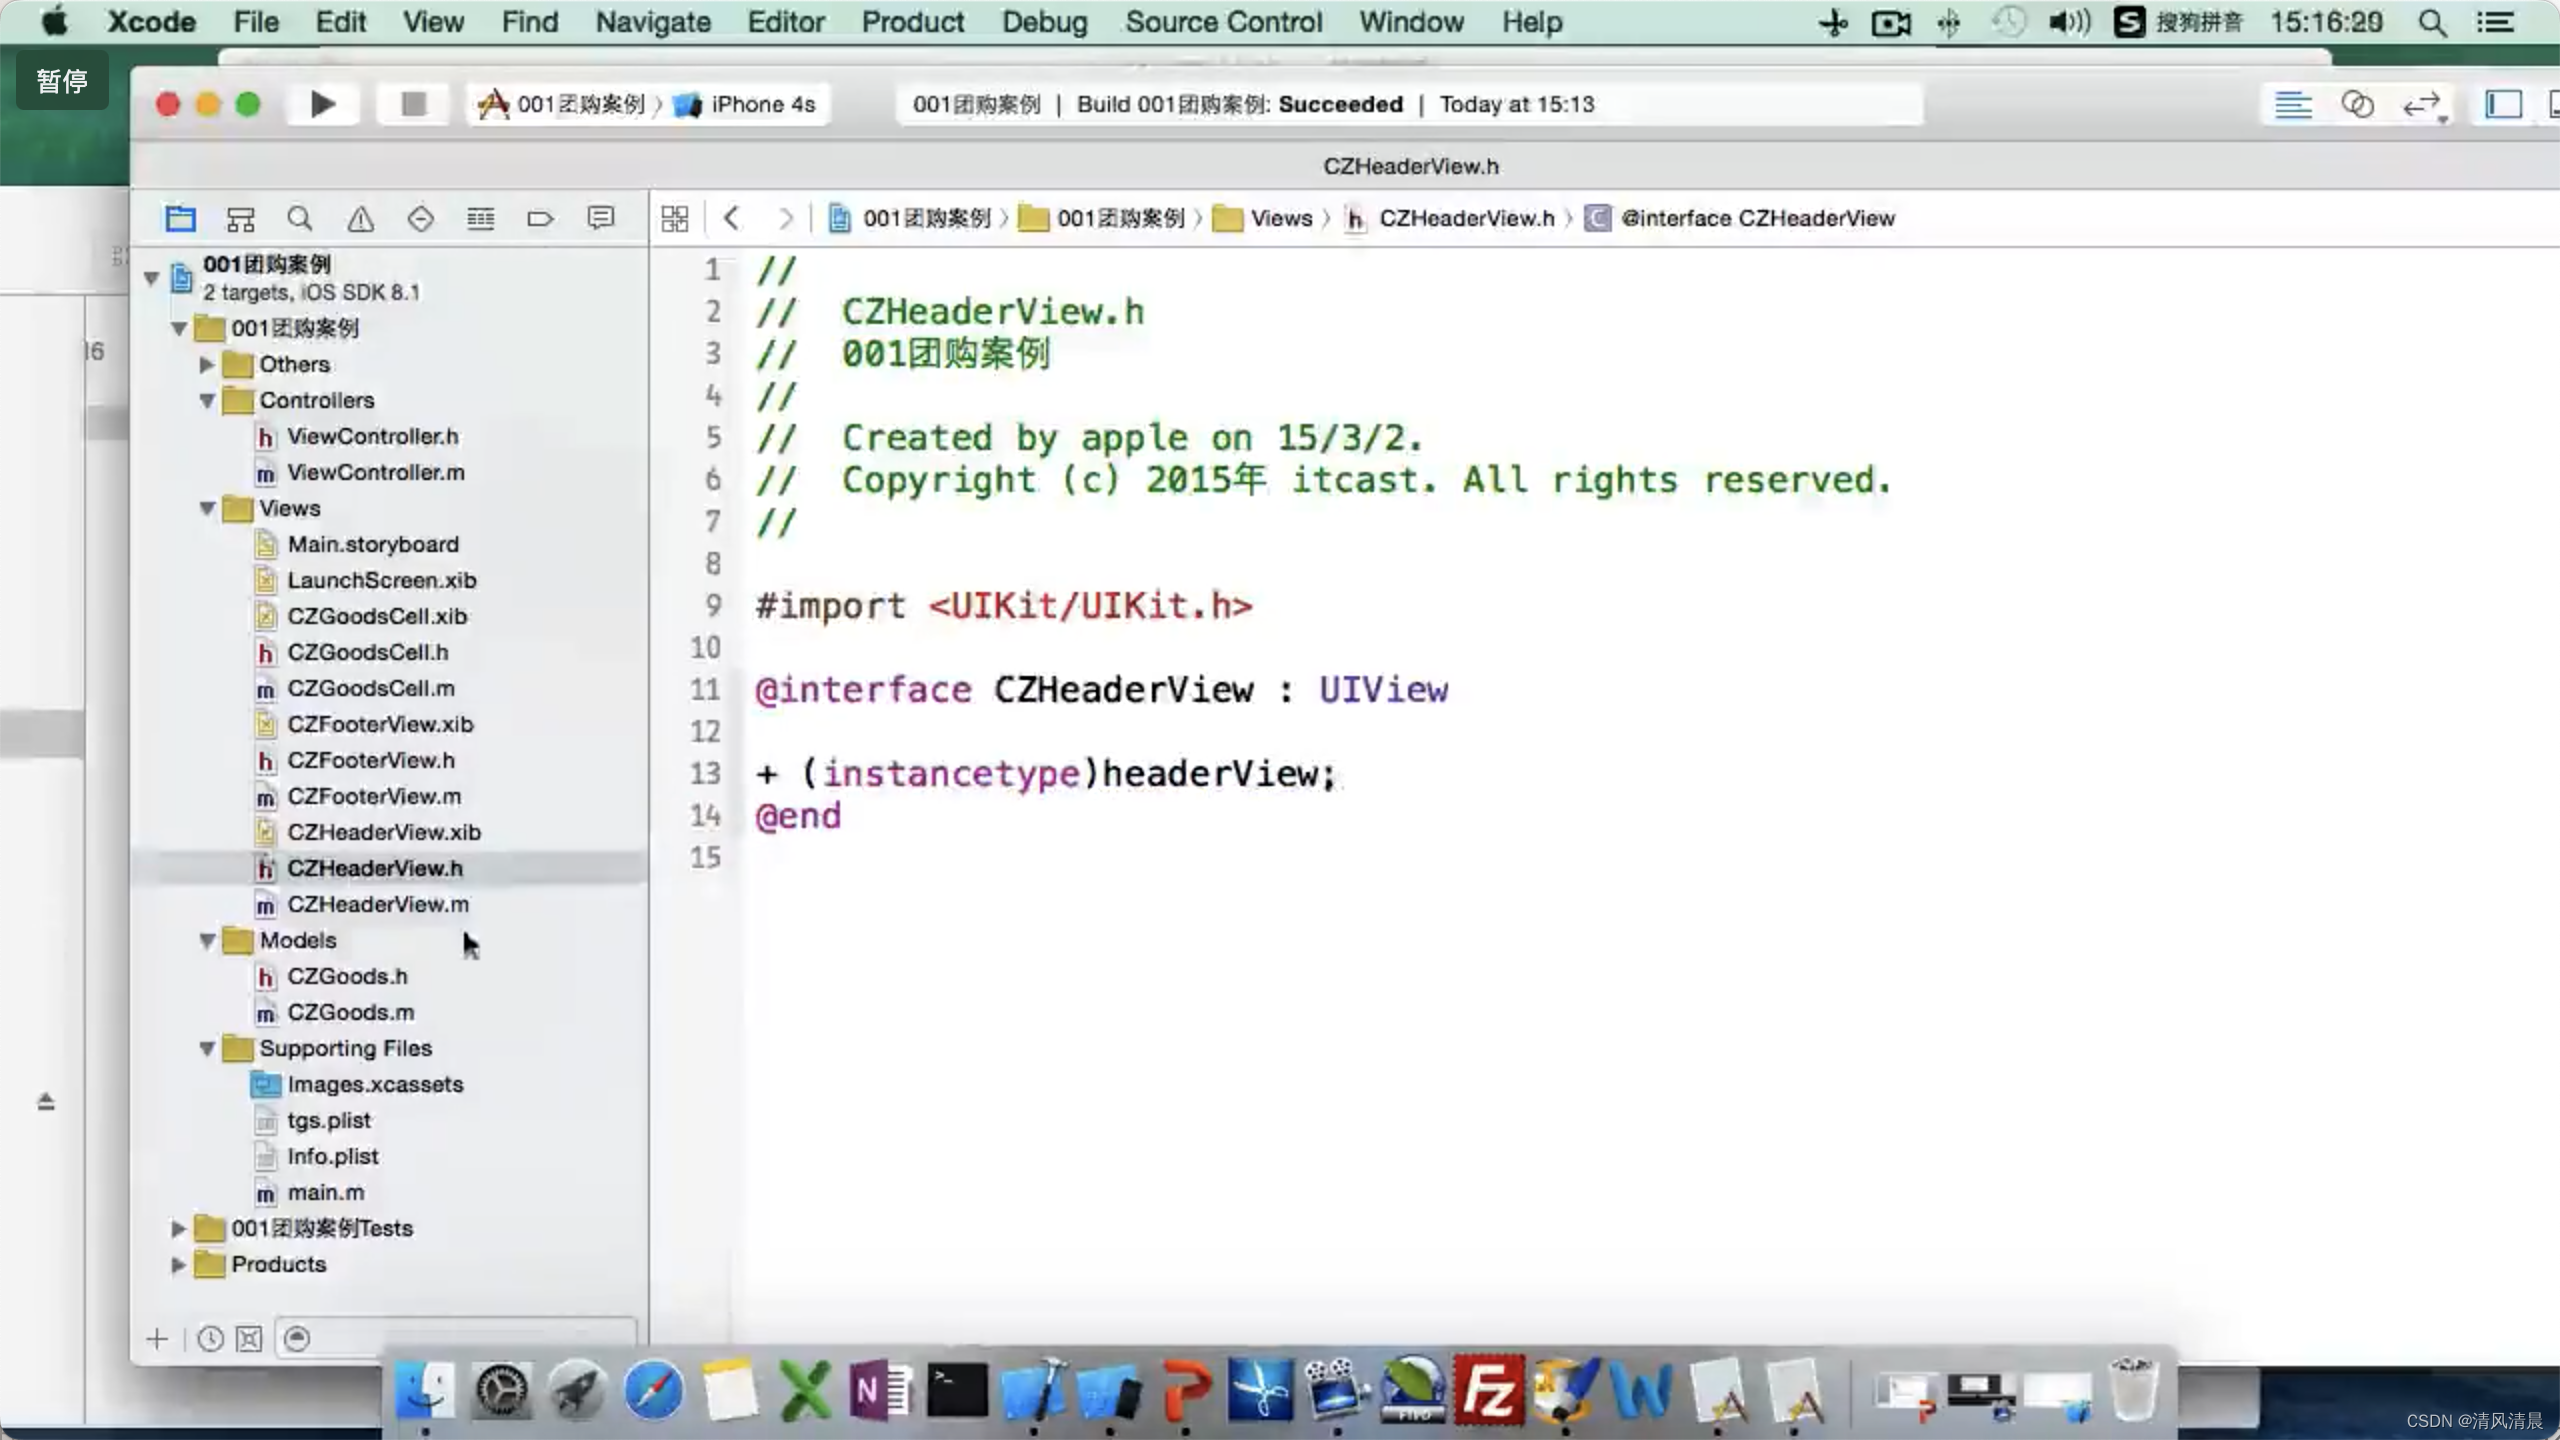Click the Issue navigator icon in sidebar
The image size is (2560, 1440).
[x=360, y=218]
